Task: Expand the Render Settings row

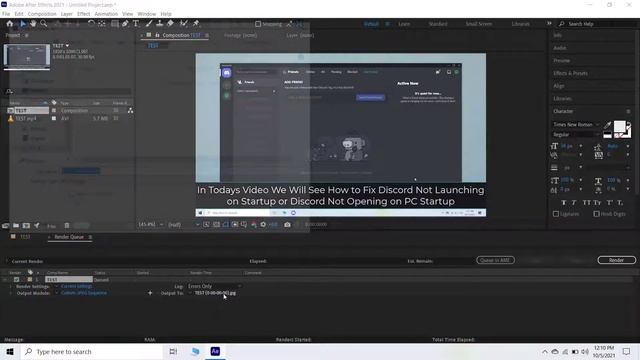Action: [x=10, y=287]
